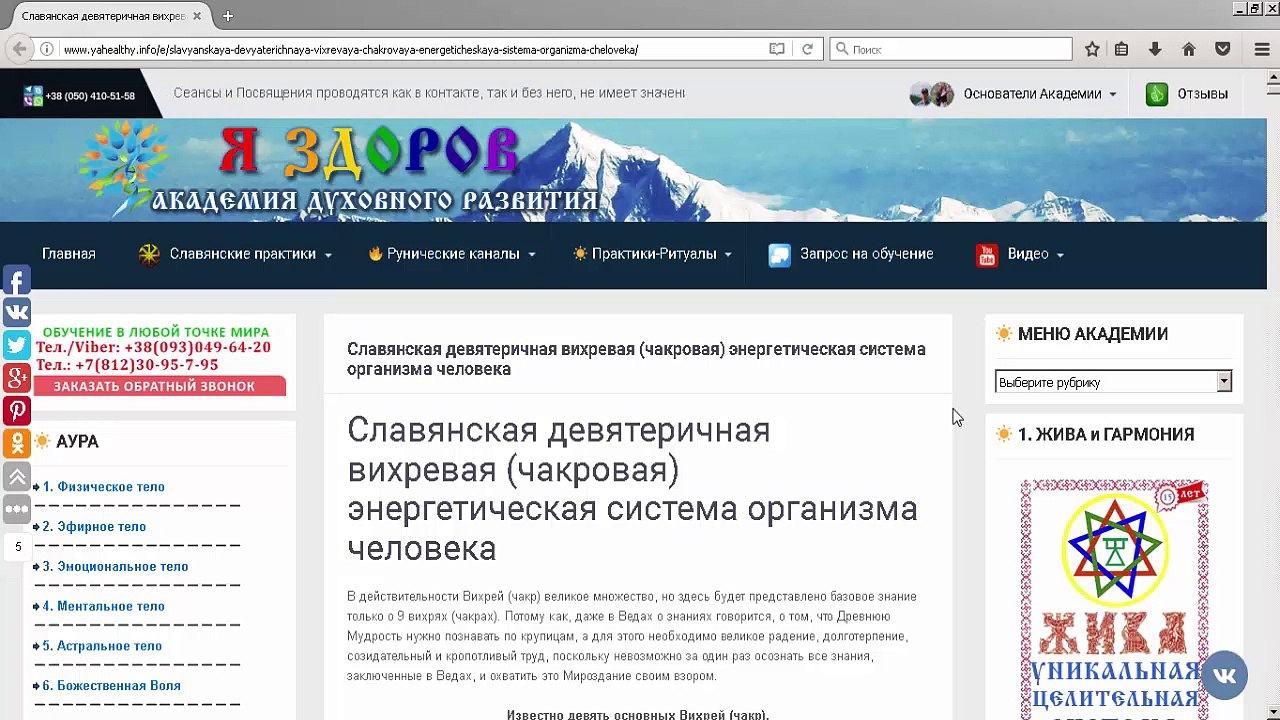Open 1. Физическое тело link

pos(103,487)
